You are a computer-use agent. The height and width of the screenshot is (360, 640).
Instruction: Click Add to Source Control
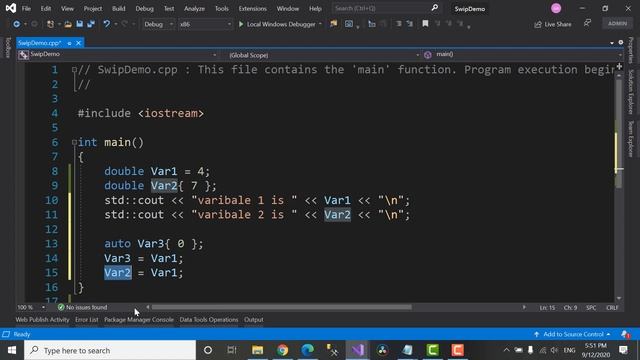coord(572,334)
